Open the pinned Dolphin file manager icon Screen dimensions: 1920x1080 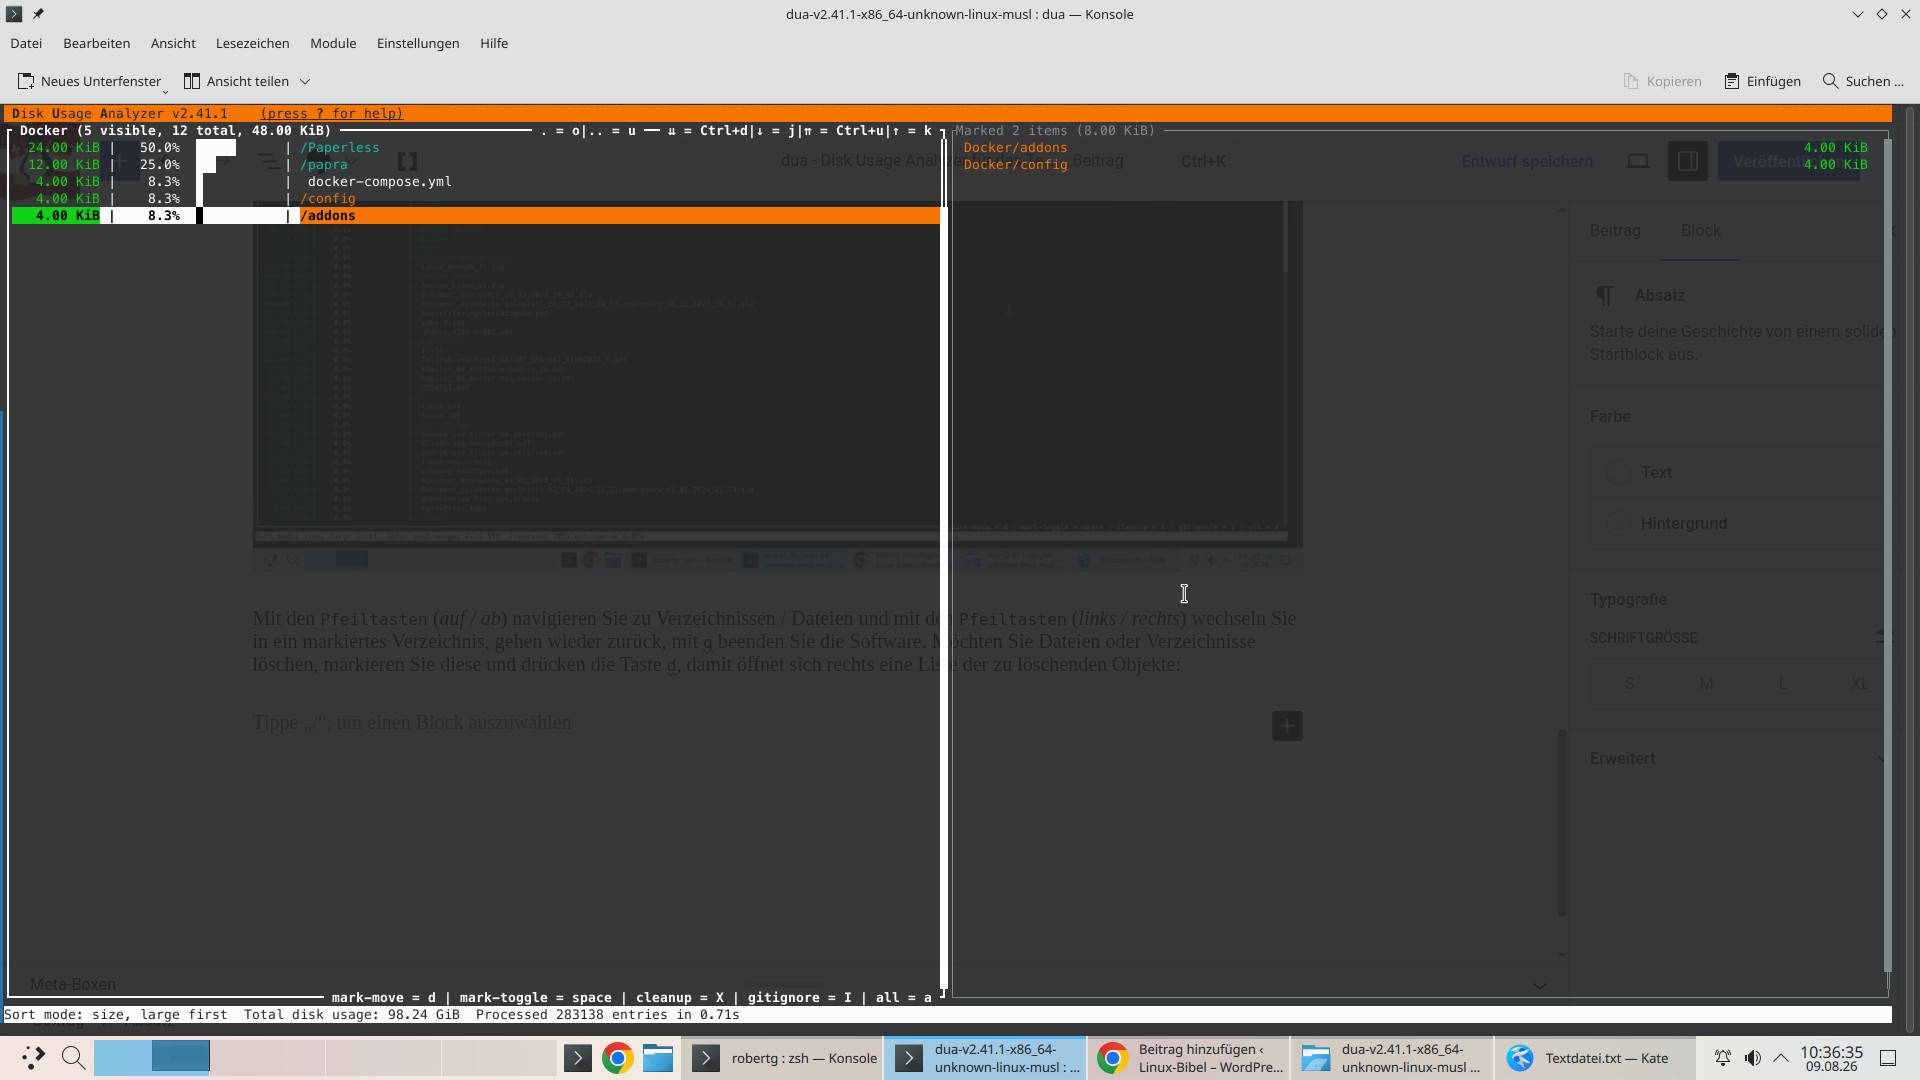pyautogui.click(x=658, y=1058)
